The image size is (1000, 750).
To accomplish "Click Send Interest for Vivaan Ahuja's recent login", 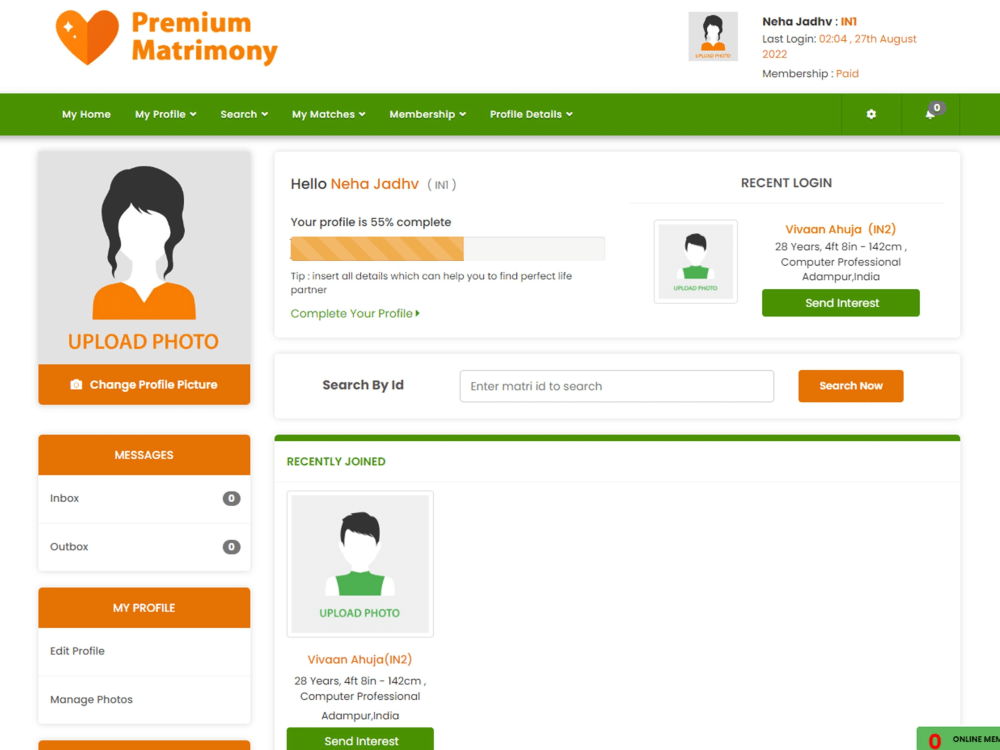I will pyautogui.click(x=840, y=302).
